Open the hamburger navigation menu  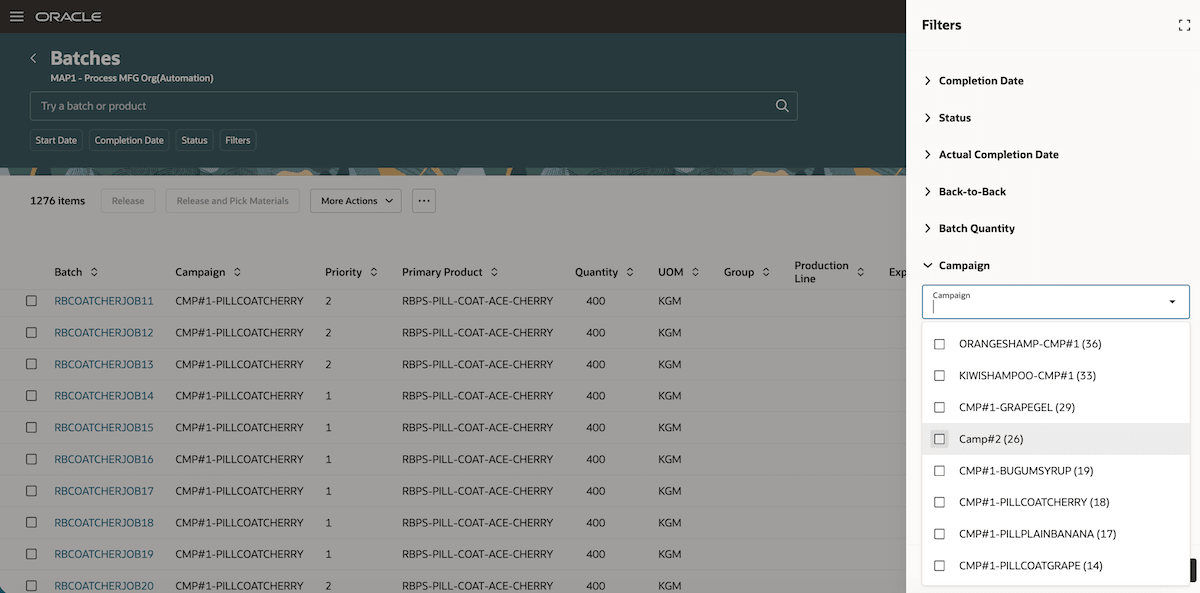(x=16, y=17)
